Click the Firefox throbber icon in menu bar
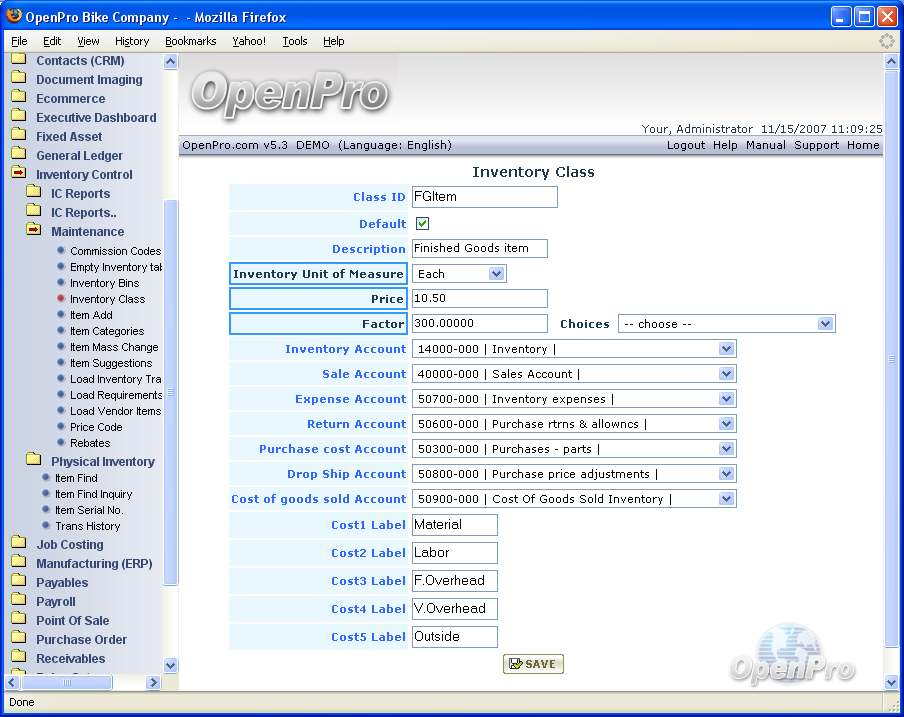Screen dimensions: 904x717 (x=886, y=41)
